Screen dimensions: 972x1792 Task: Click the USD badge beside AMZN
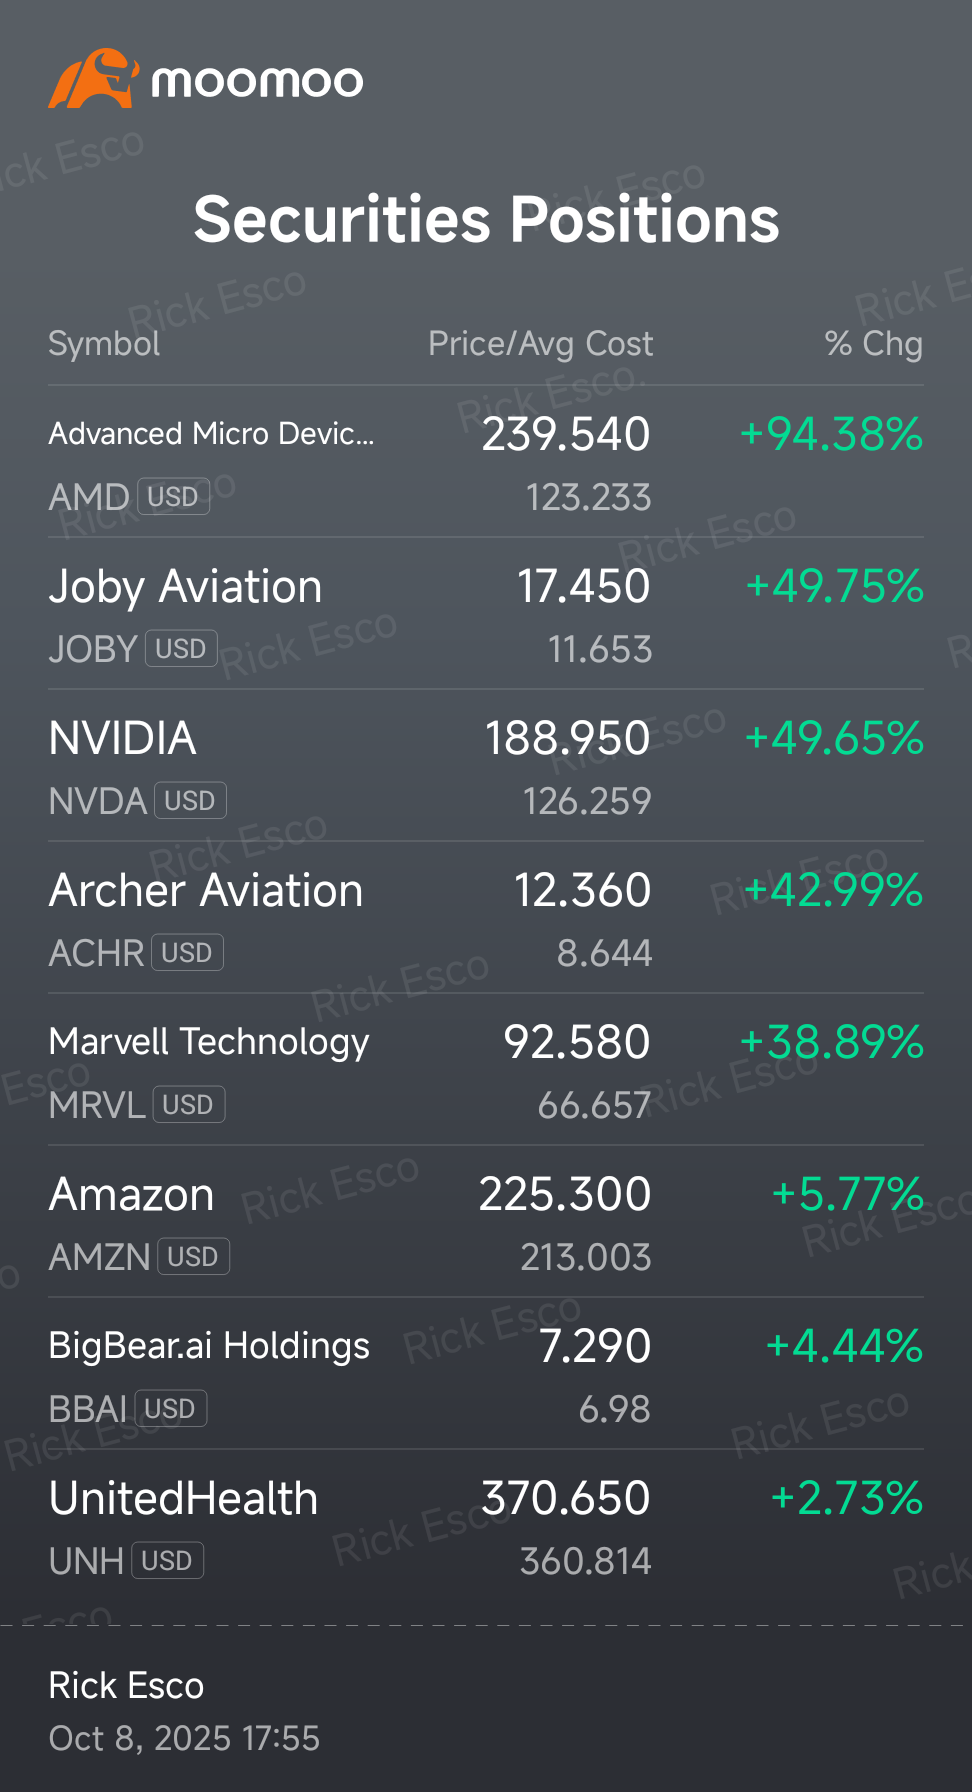point(193,1257)
